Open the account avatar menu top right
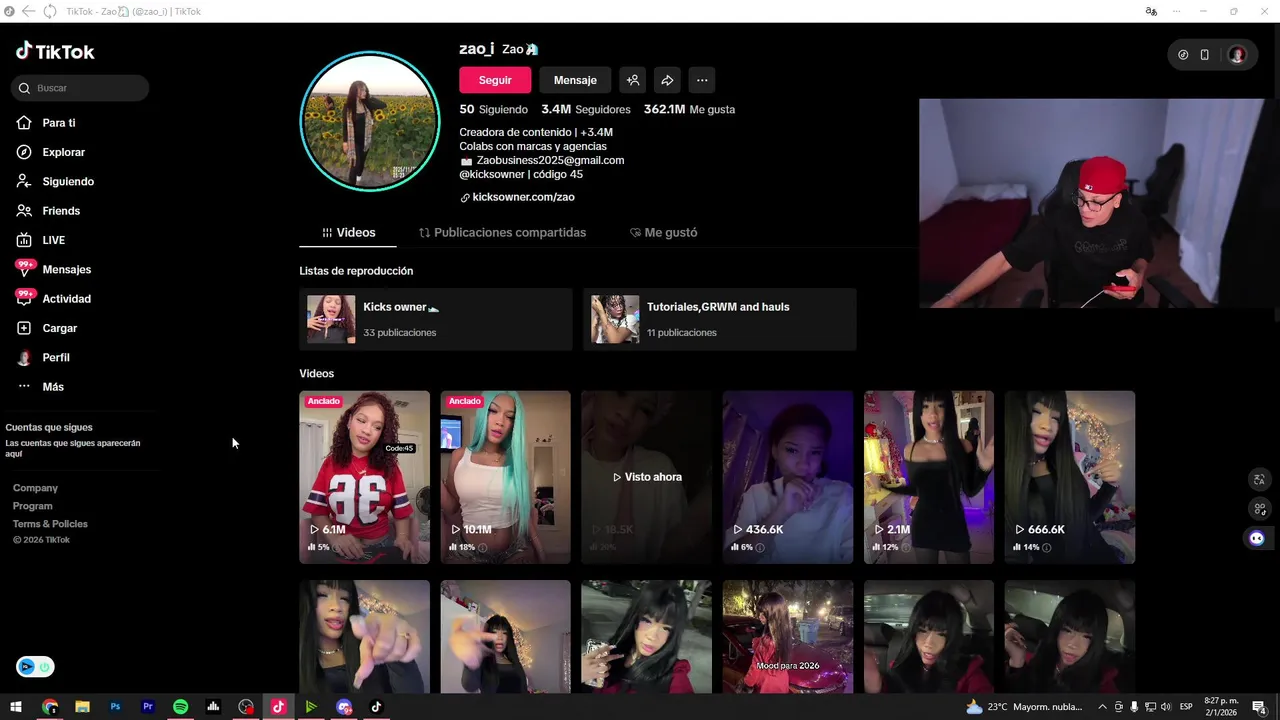 click(x=1237, y=55)
